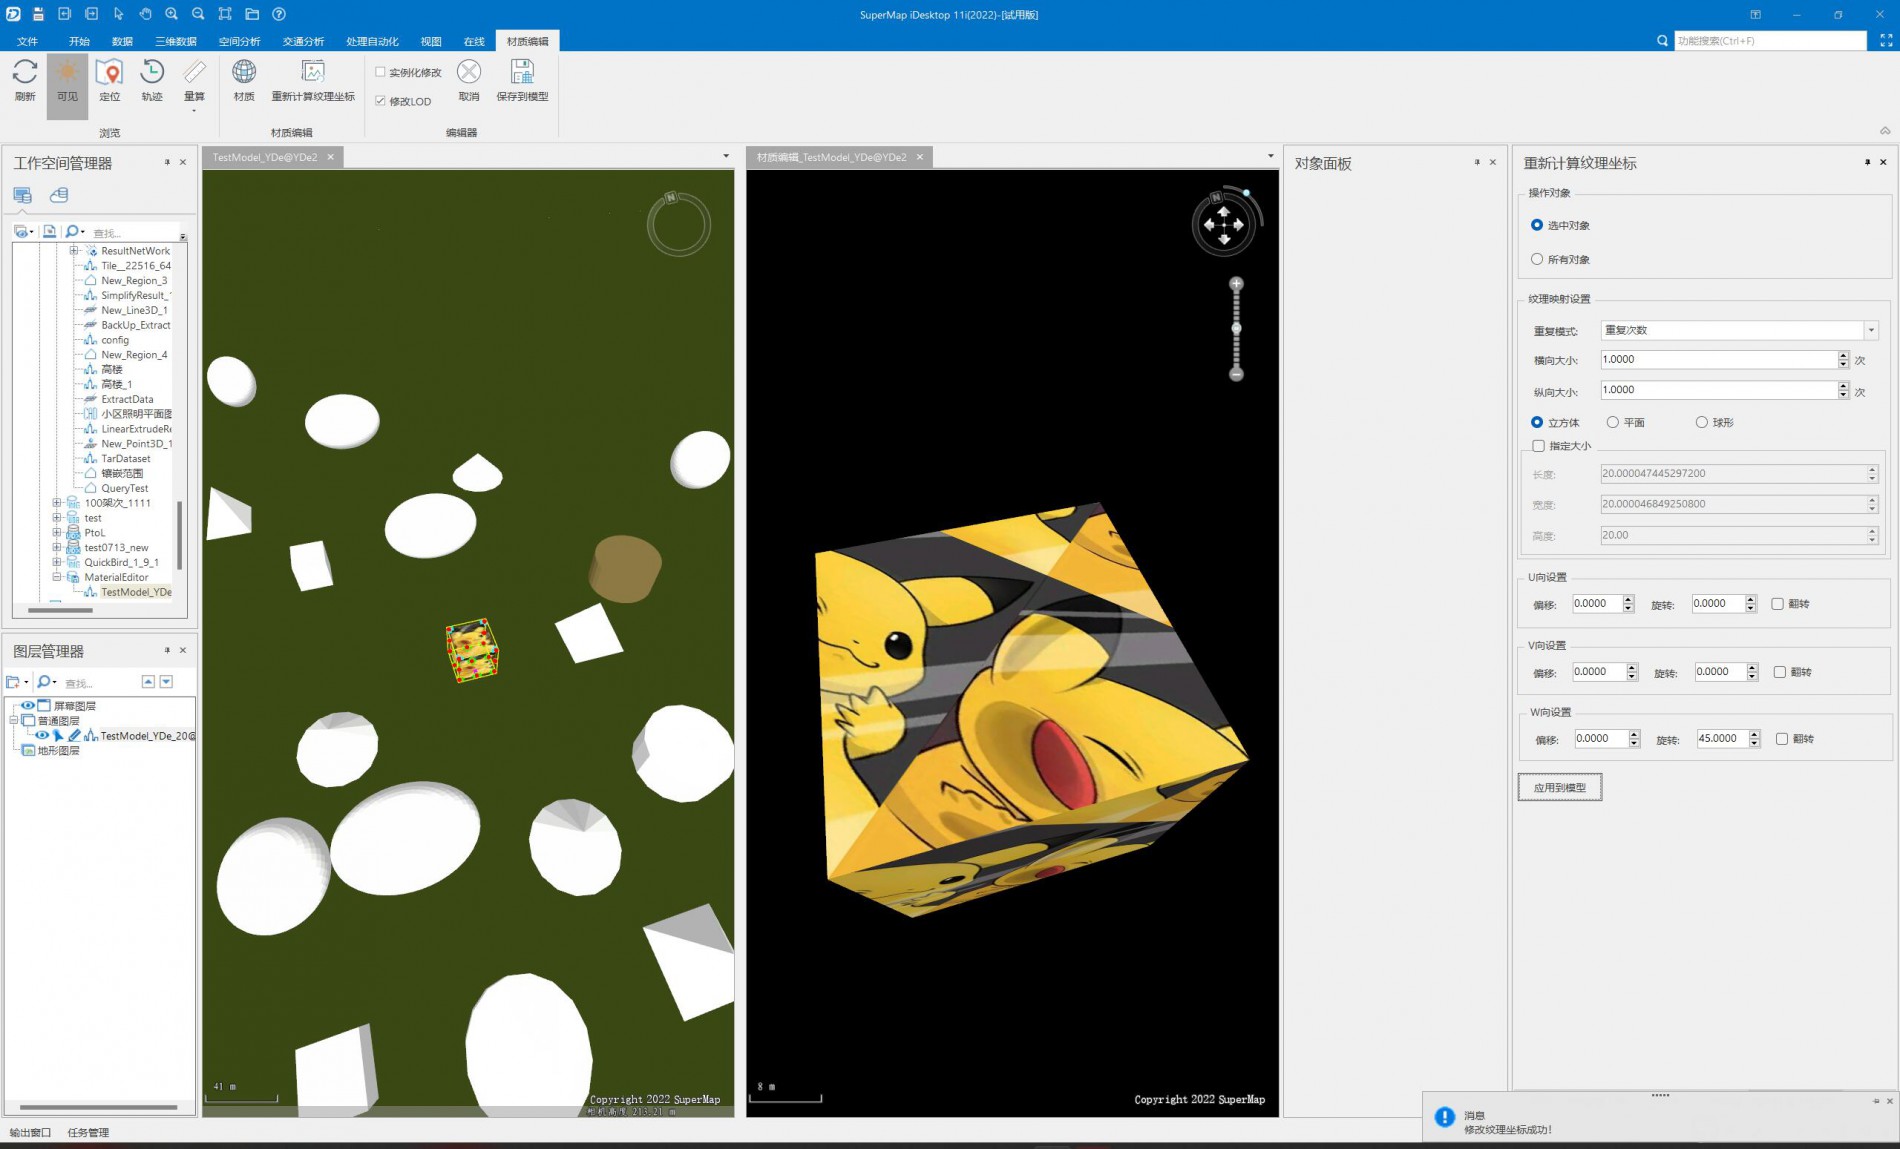
Task: Switch to the 处理自动化 ribbon tab
Action: [x=372, y=41]
